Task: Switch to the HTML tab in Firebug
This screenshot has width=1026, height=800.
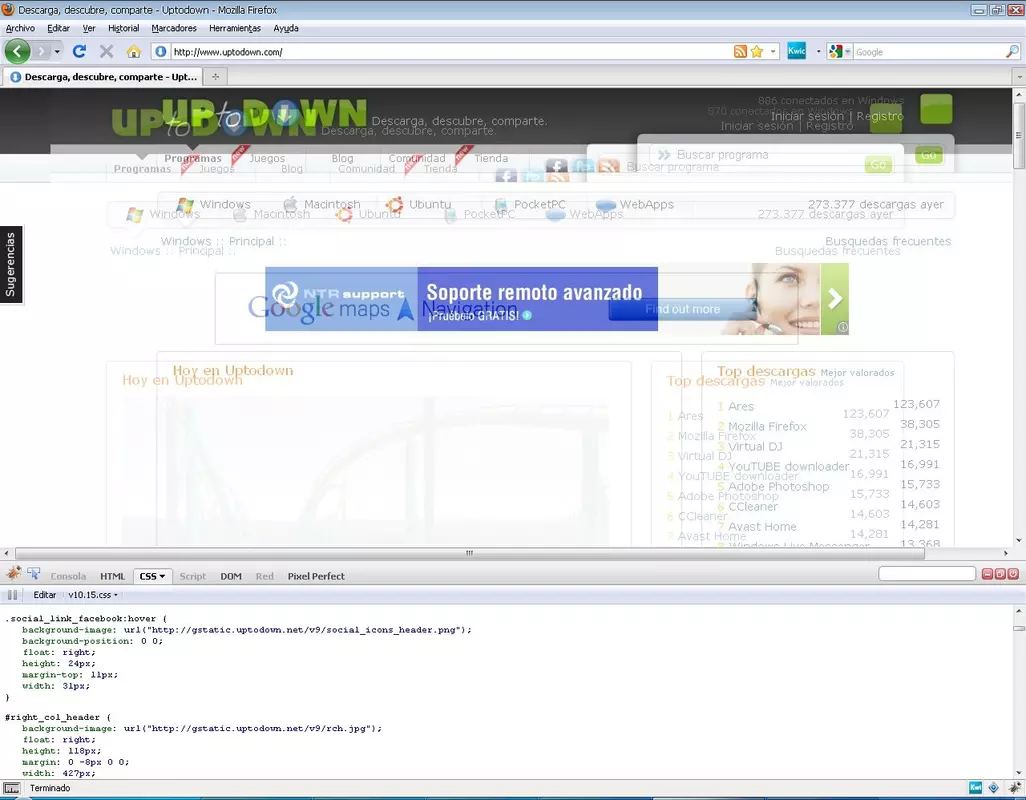Action: [x=113, y=576]
